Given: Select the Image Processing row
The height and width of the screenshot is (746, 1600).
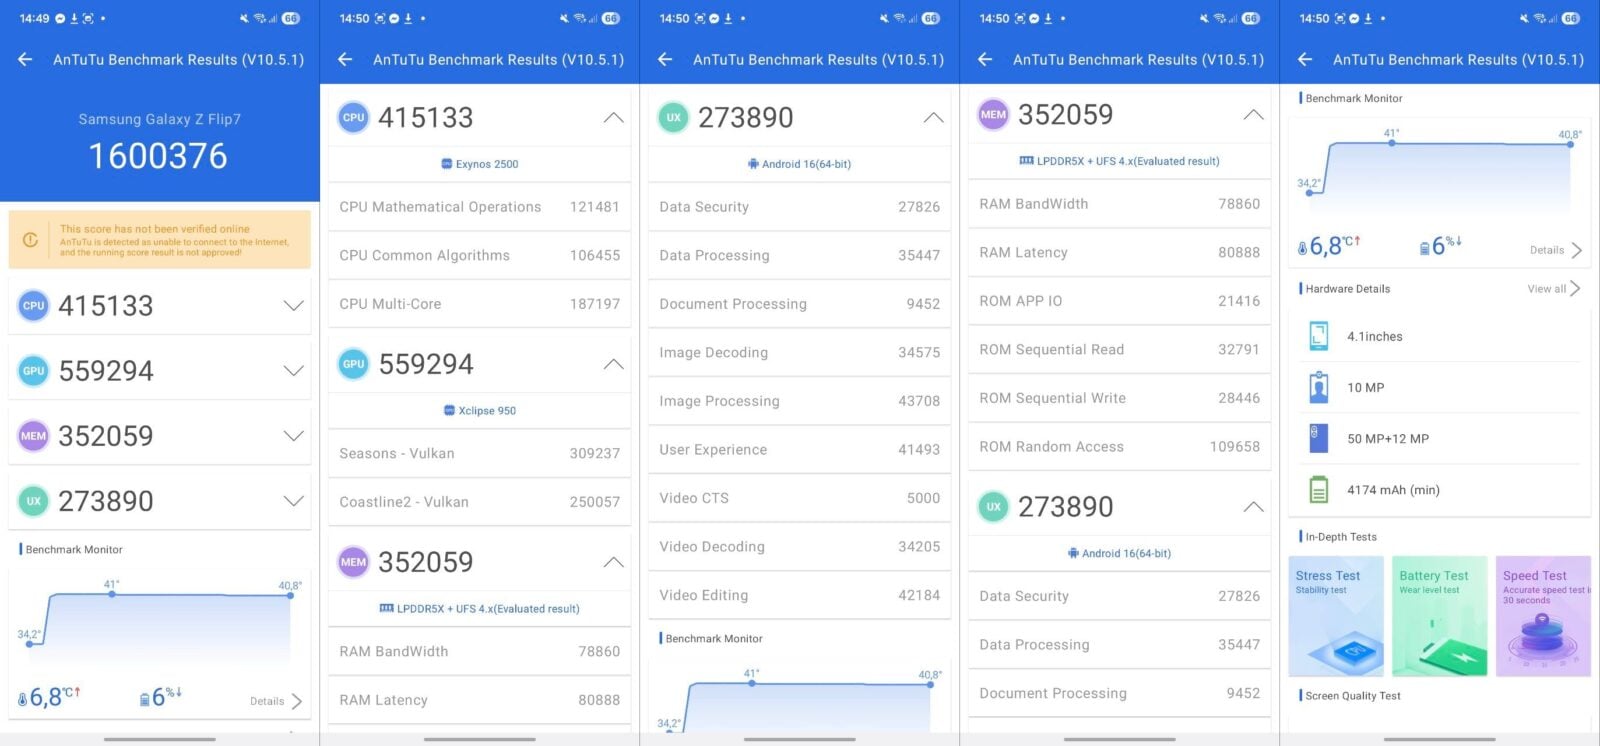Looking at the screenshot, I should (x=800, y=401).
